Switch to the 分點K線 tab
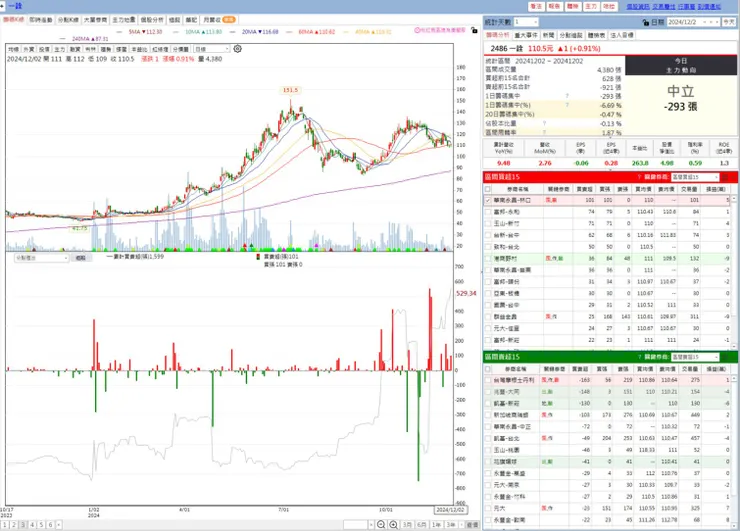 (x=68, y=20)
